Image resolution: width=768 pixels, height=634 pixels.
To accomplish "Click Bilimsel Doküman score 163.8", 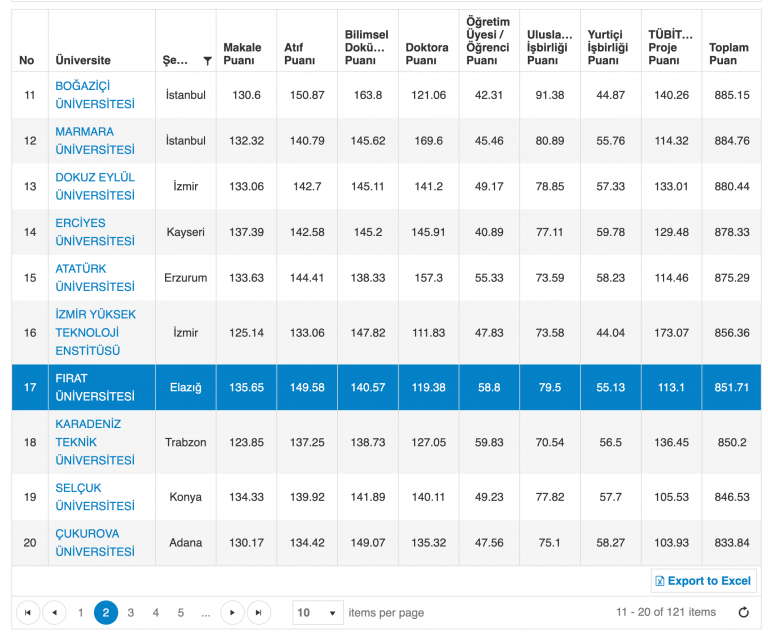I will [368, 95].
